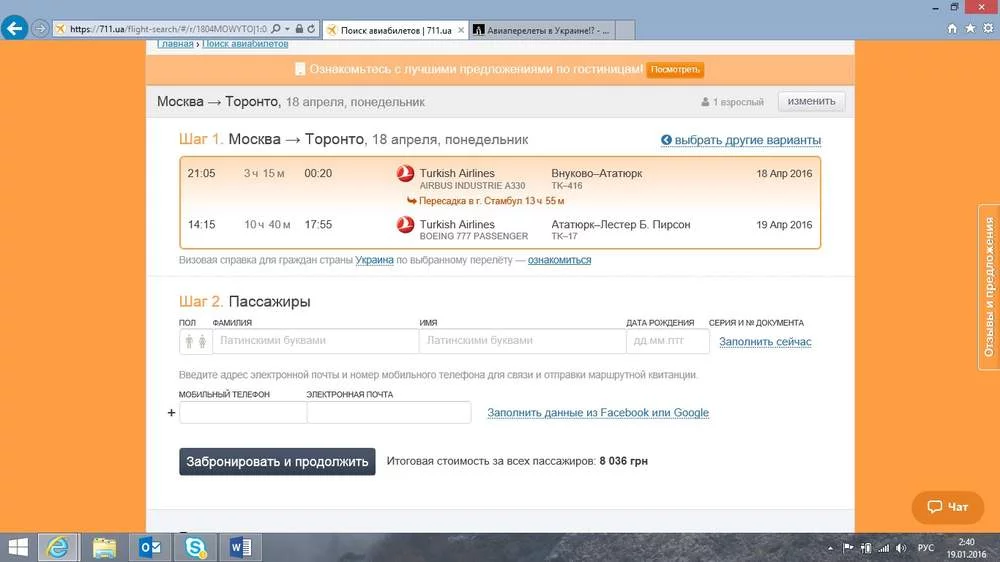Image resolution: width=1000 pixels, height=562 pixels.
Task: Follow the 'Главная' breadcrumb link
Action: pyautogui.click(x=175, y=43)
